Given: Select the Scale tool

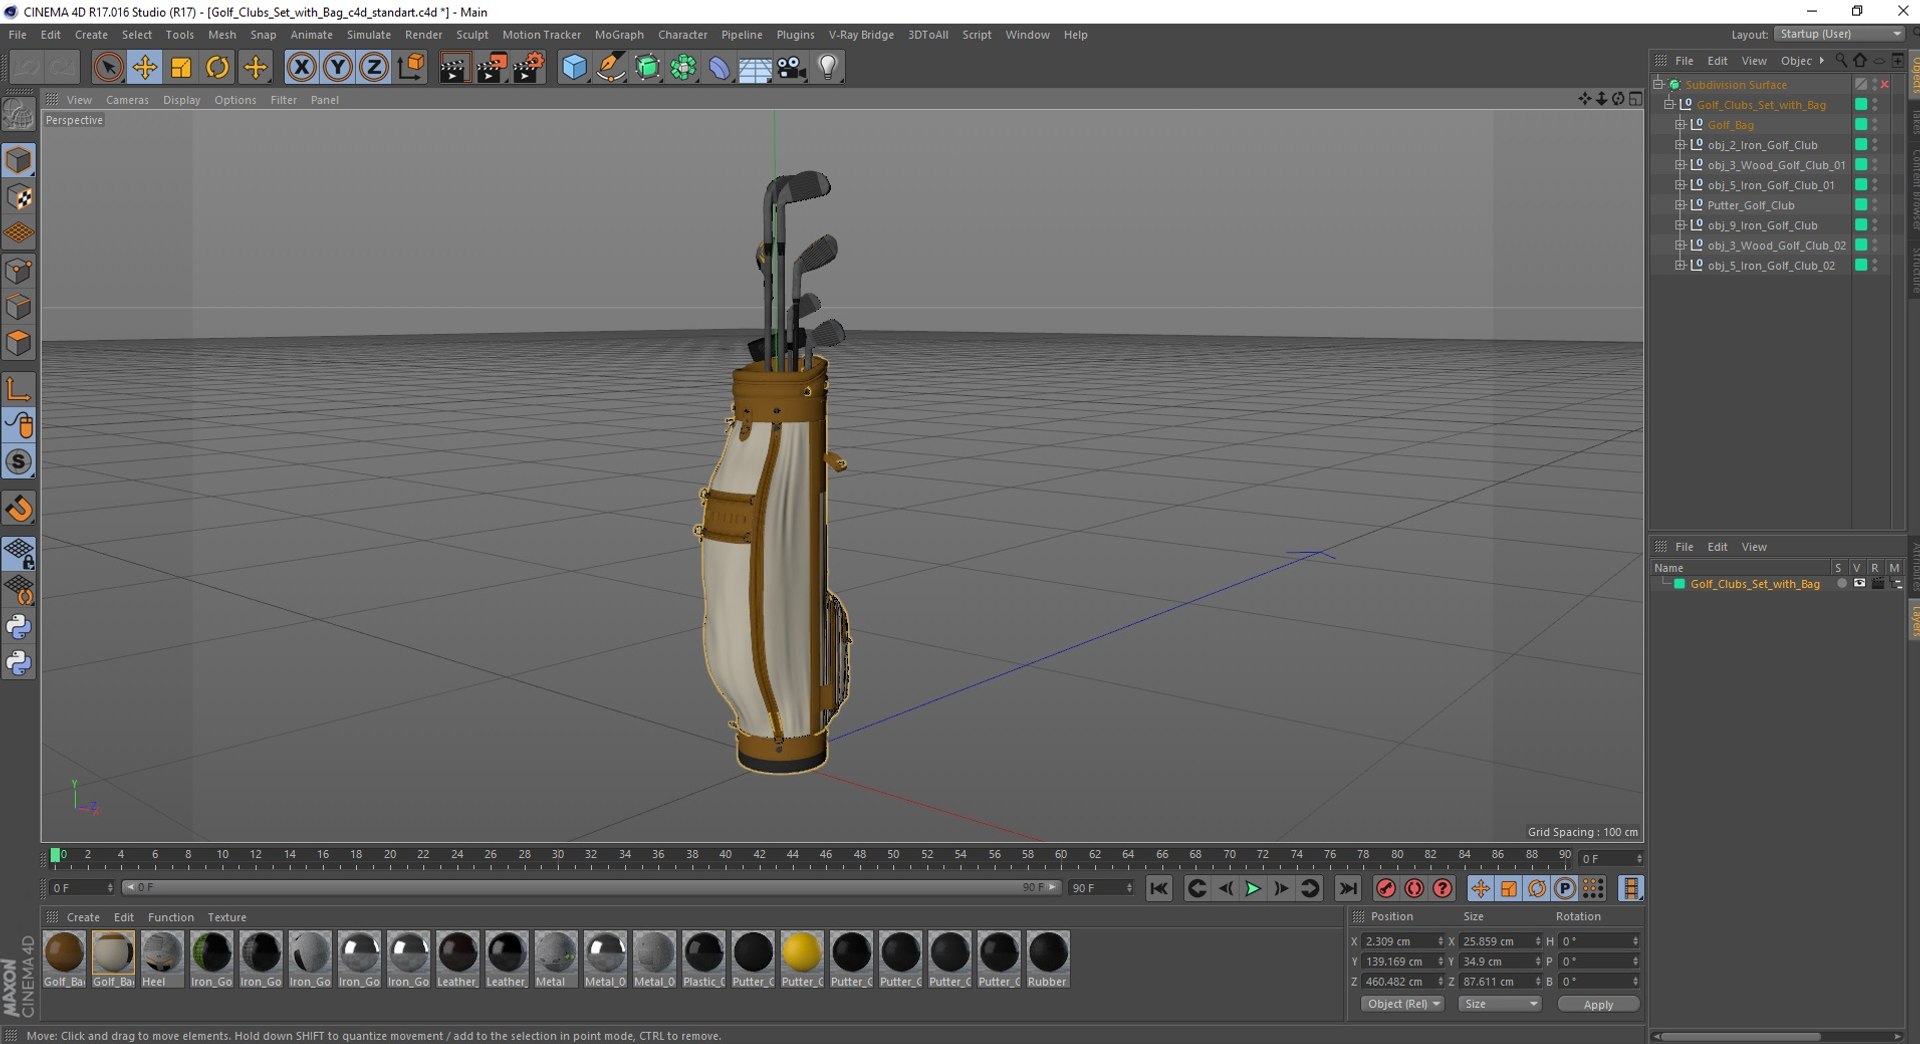Looking at the screenshot, I should [x=181, y=67].
